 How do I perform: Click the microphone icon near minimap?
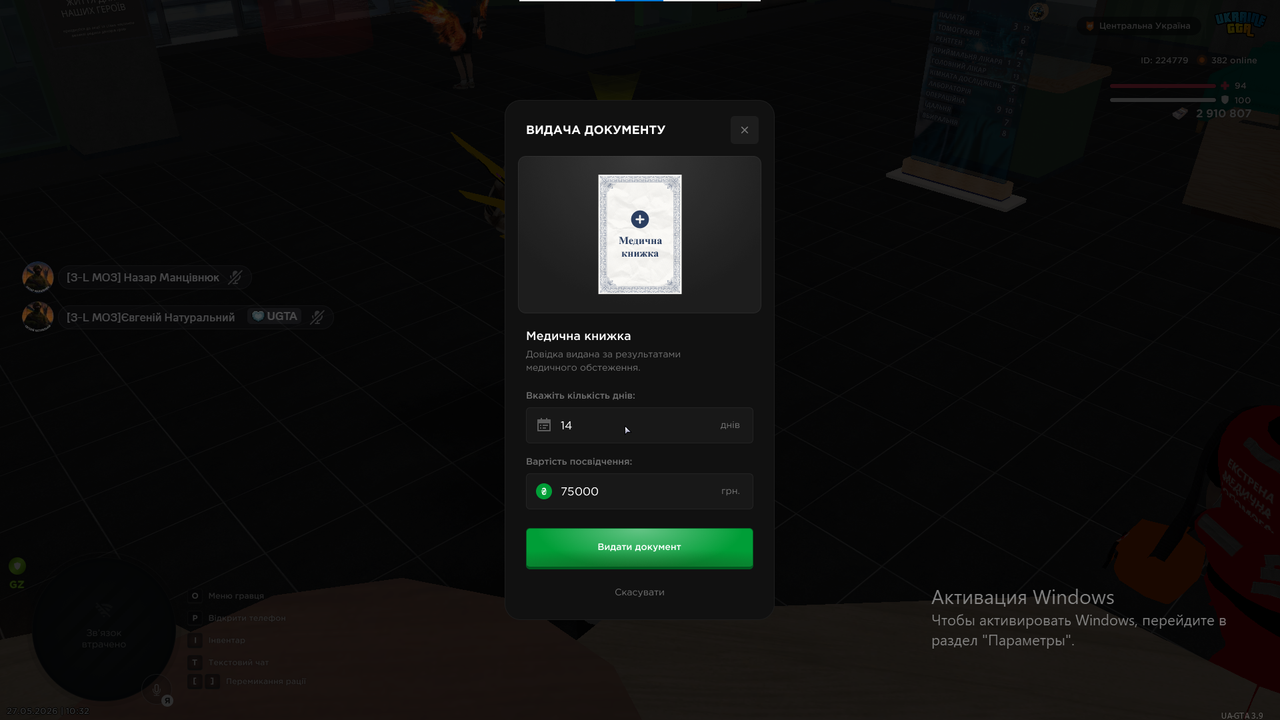(x=156, y=688)
